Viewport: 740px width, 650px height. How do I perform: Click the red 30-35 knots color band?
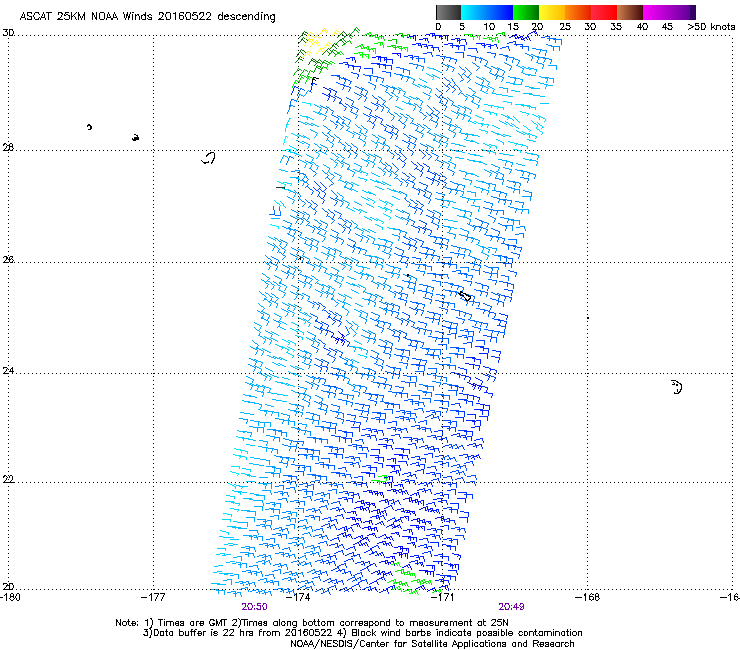click(x=604, y=12)
